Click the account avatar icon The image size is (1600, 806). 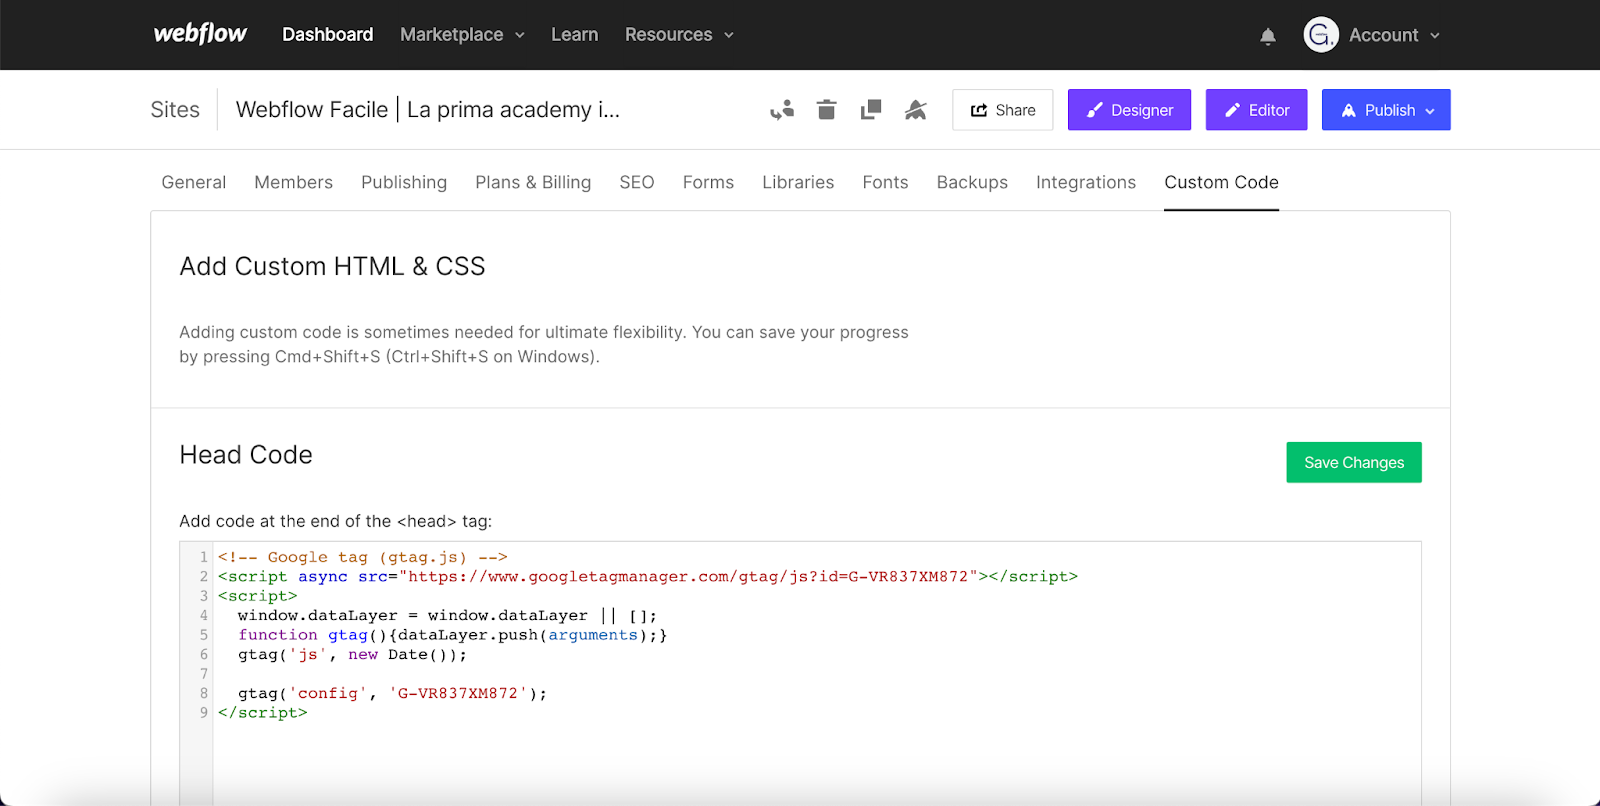tap(1321, 35)
